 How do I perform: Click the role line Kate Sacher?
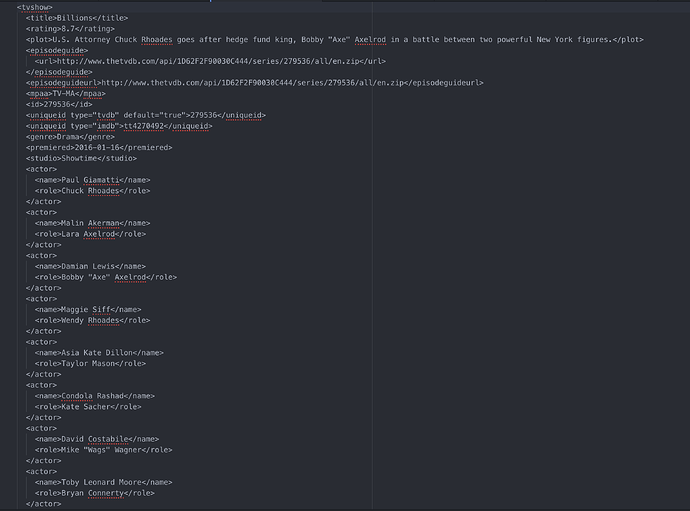[x=88, y=406]
